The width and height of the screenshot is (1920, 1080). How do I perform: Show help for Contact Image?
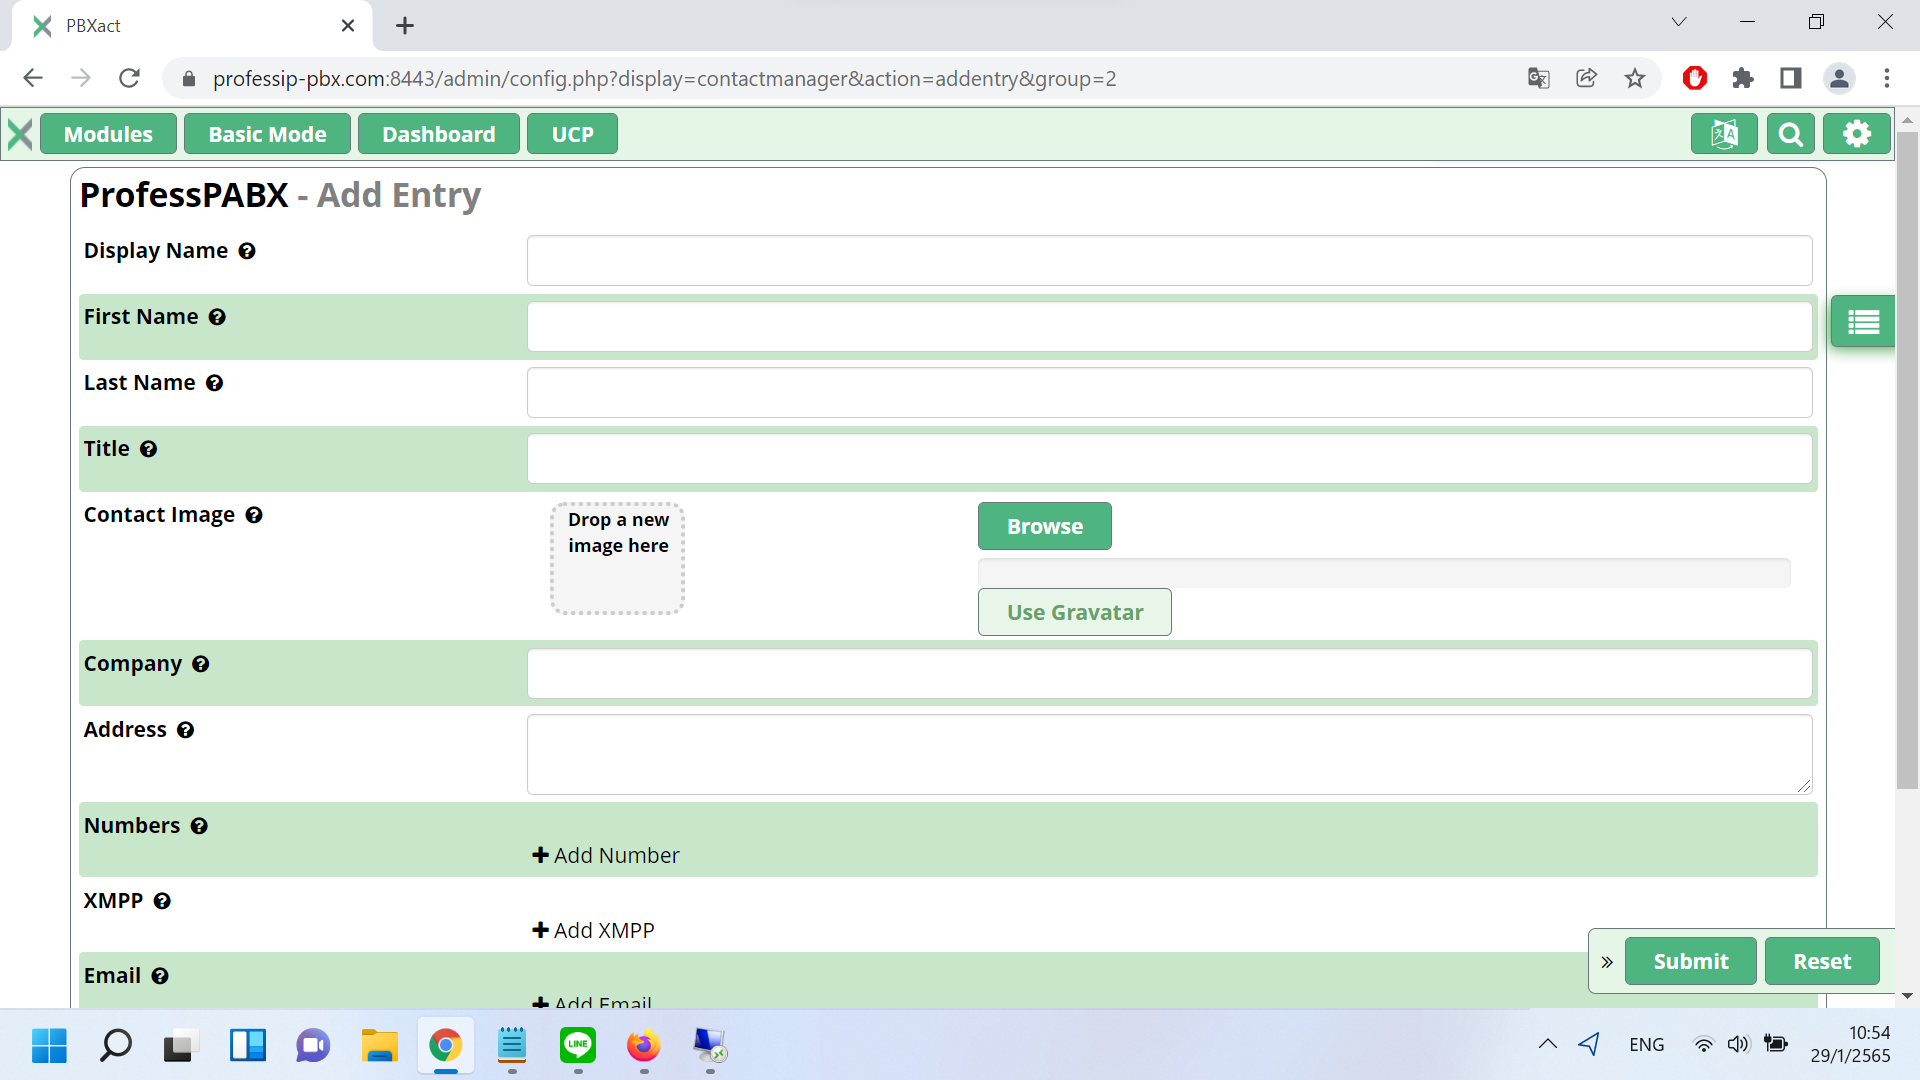click(254, 515)
